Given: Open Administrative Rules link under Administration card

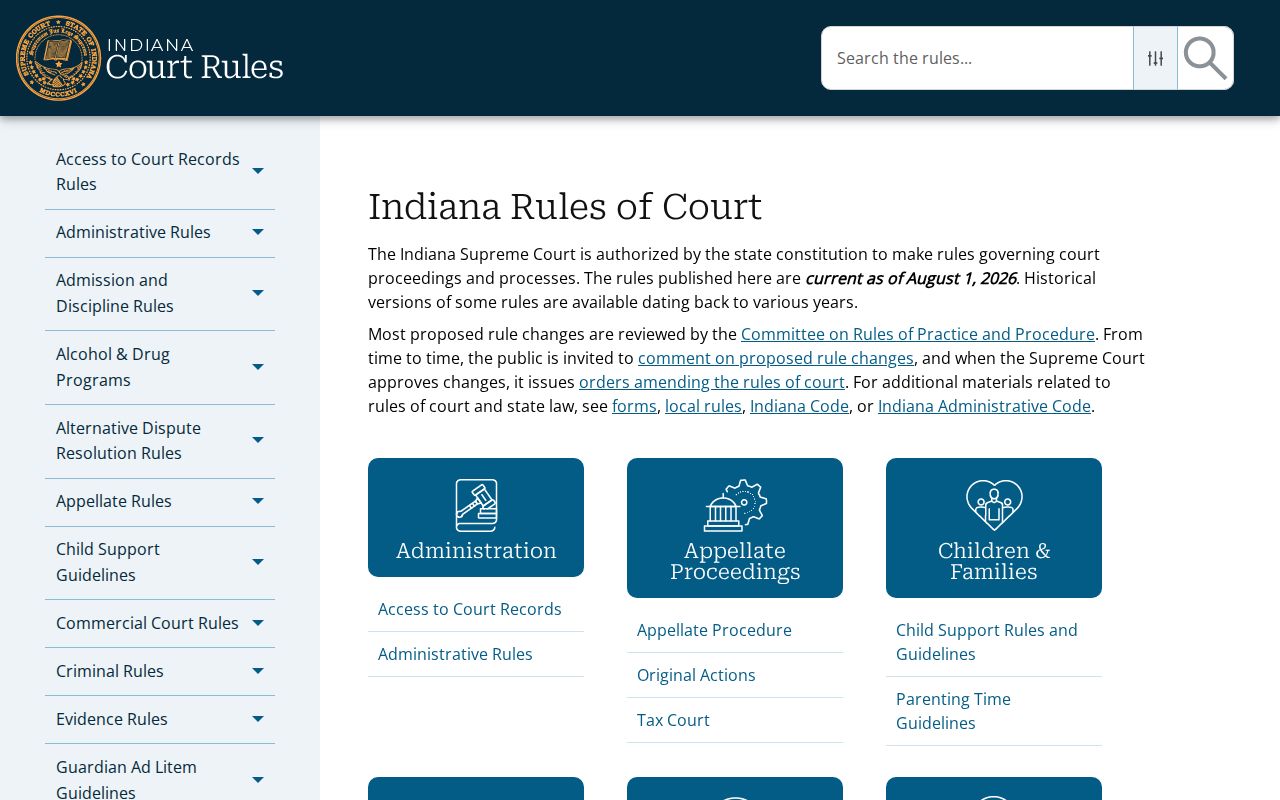Looking at the screenshot, I should coord(455,654).
